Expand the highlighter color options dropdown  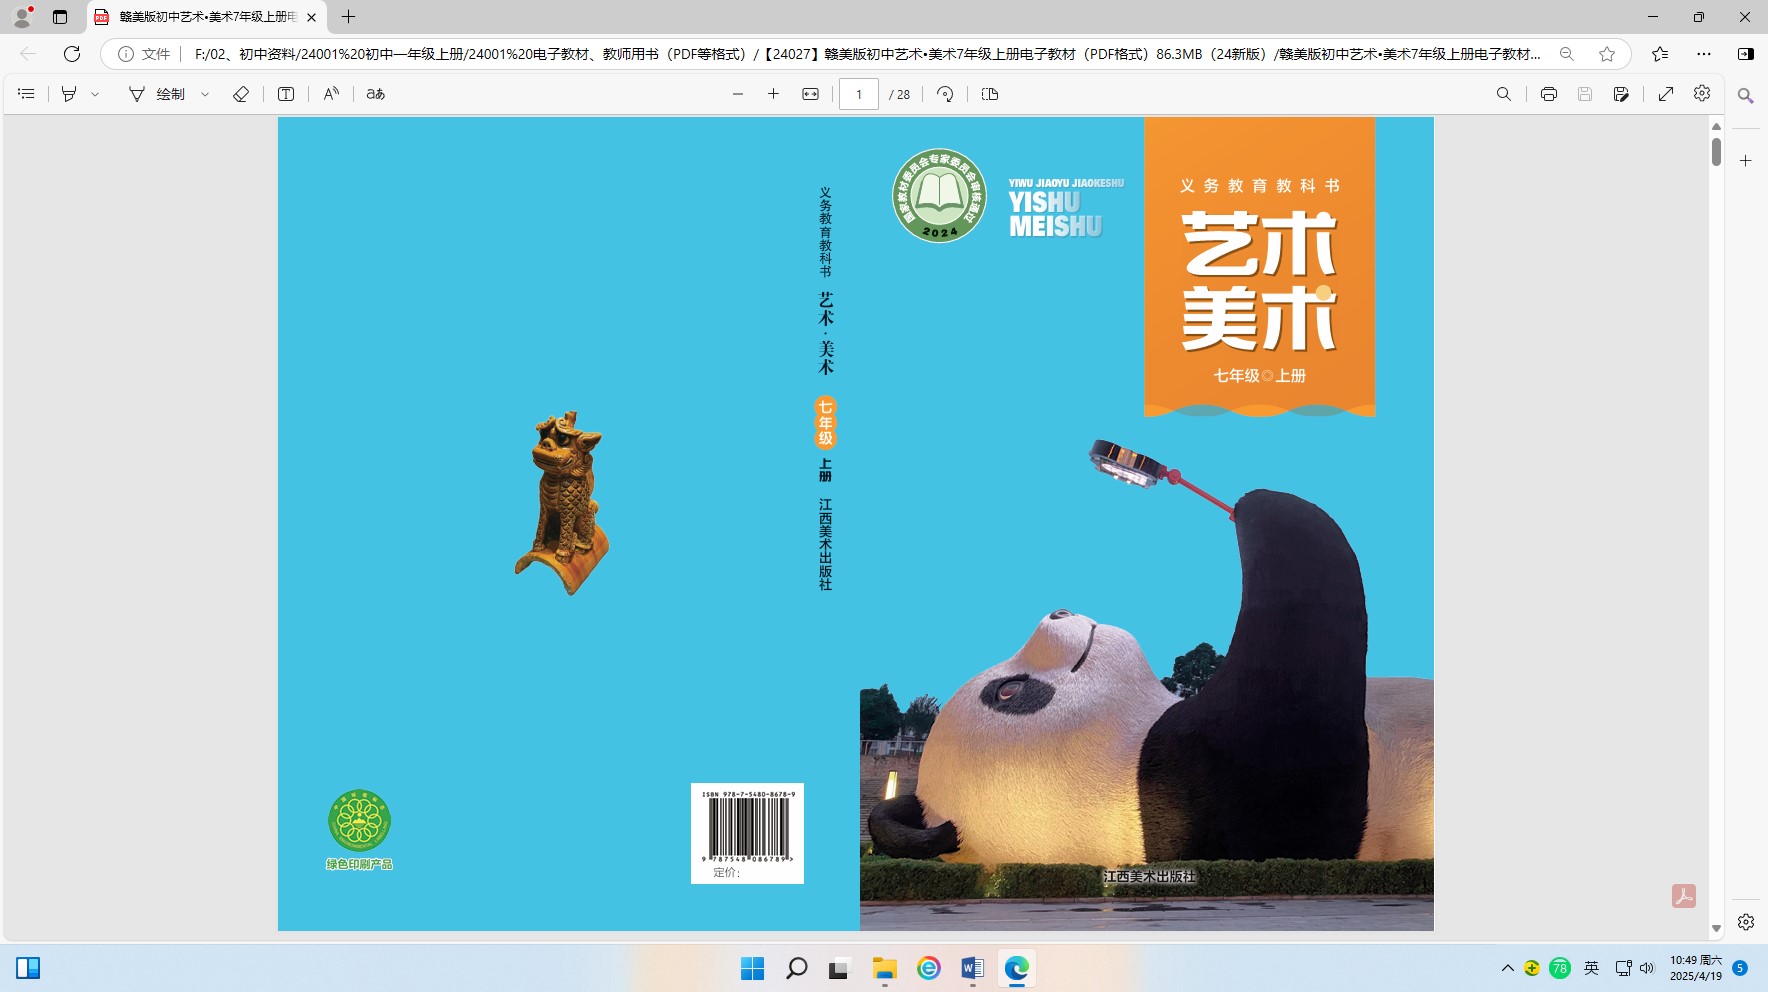tap(96, 94)
